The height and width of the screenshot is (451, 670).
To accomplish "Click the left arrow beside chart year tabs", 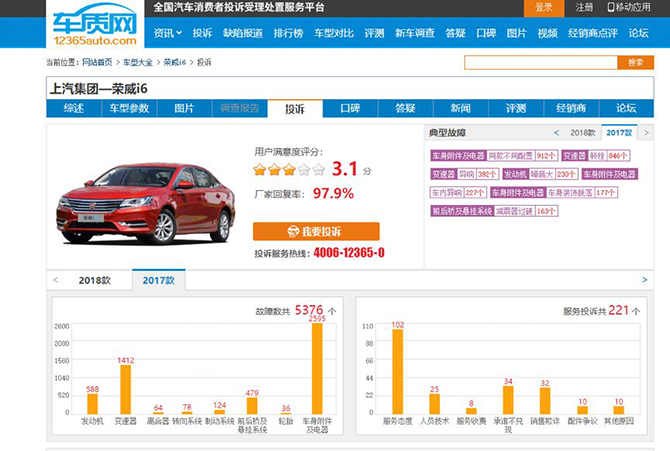I will click(56, 280).
